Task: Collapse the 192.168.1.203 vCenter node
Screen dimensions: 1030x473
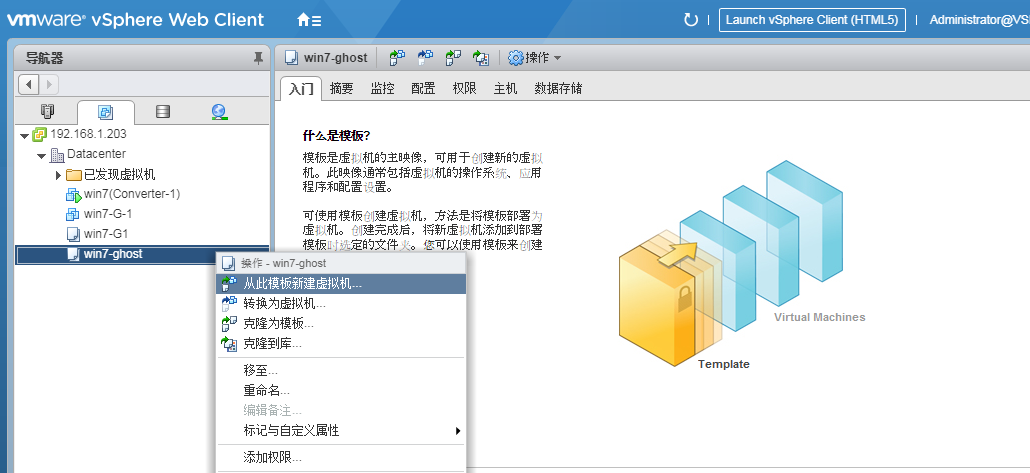Action: (x=24, y=136)
